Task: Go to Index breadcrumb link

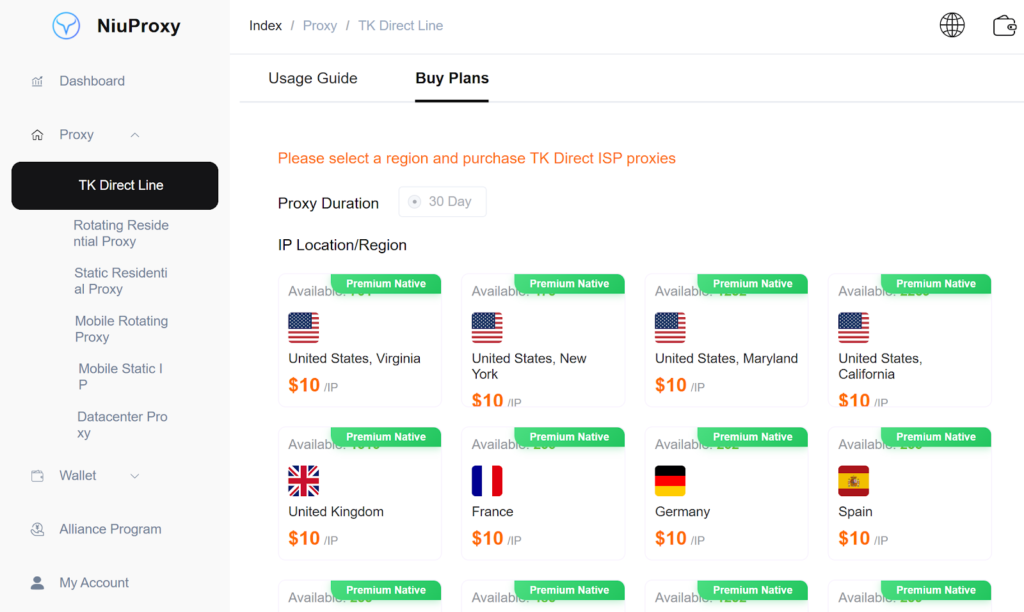Action: coord(265,26)
